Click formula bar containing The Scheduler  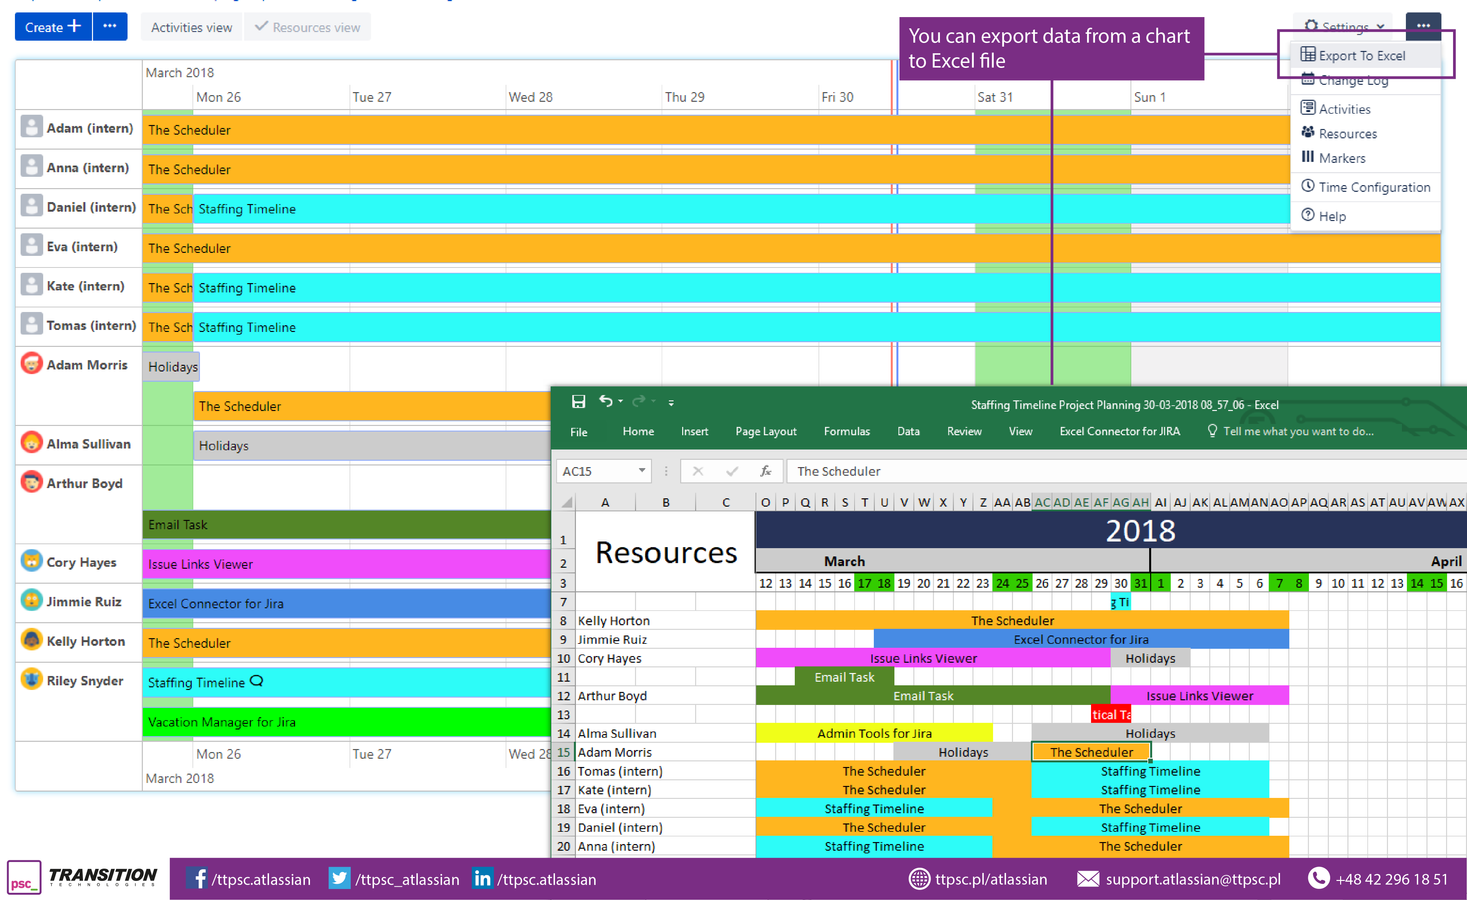(x=1126, y=471)
